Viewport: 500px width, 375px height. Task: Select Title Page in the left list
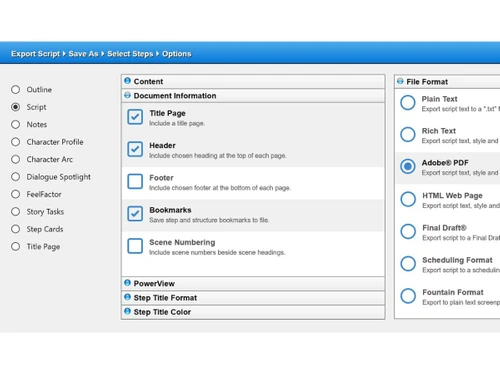(x=15, y=247)
